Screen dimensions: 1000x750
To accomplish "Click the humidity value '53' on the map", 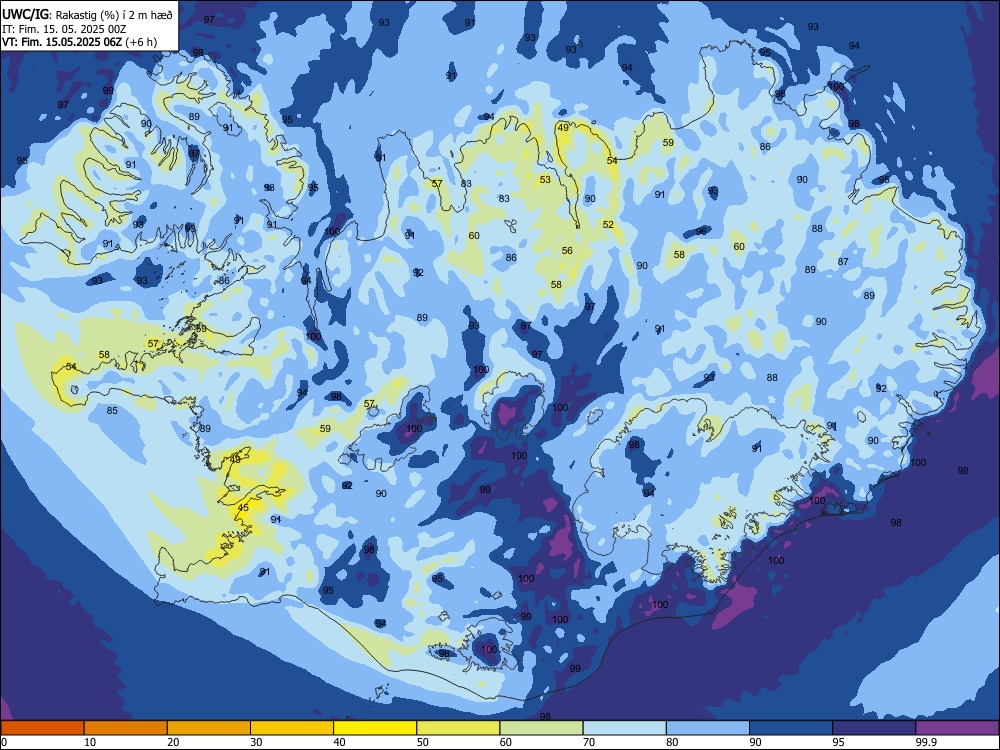I will [545, 180].
